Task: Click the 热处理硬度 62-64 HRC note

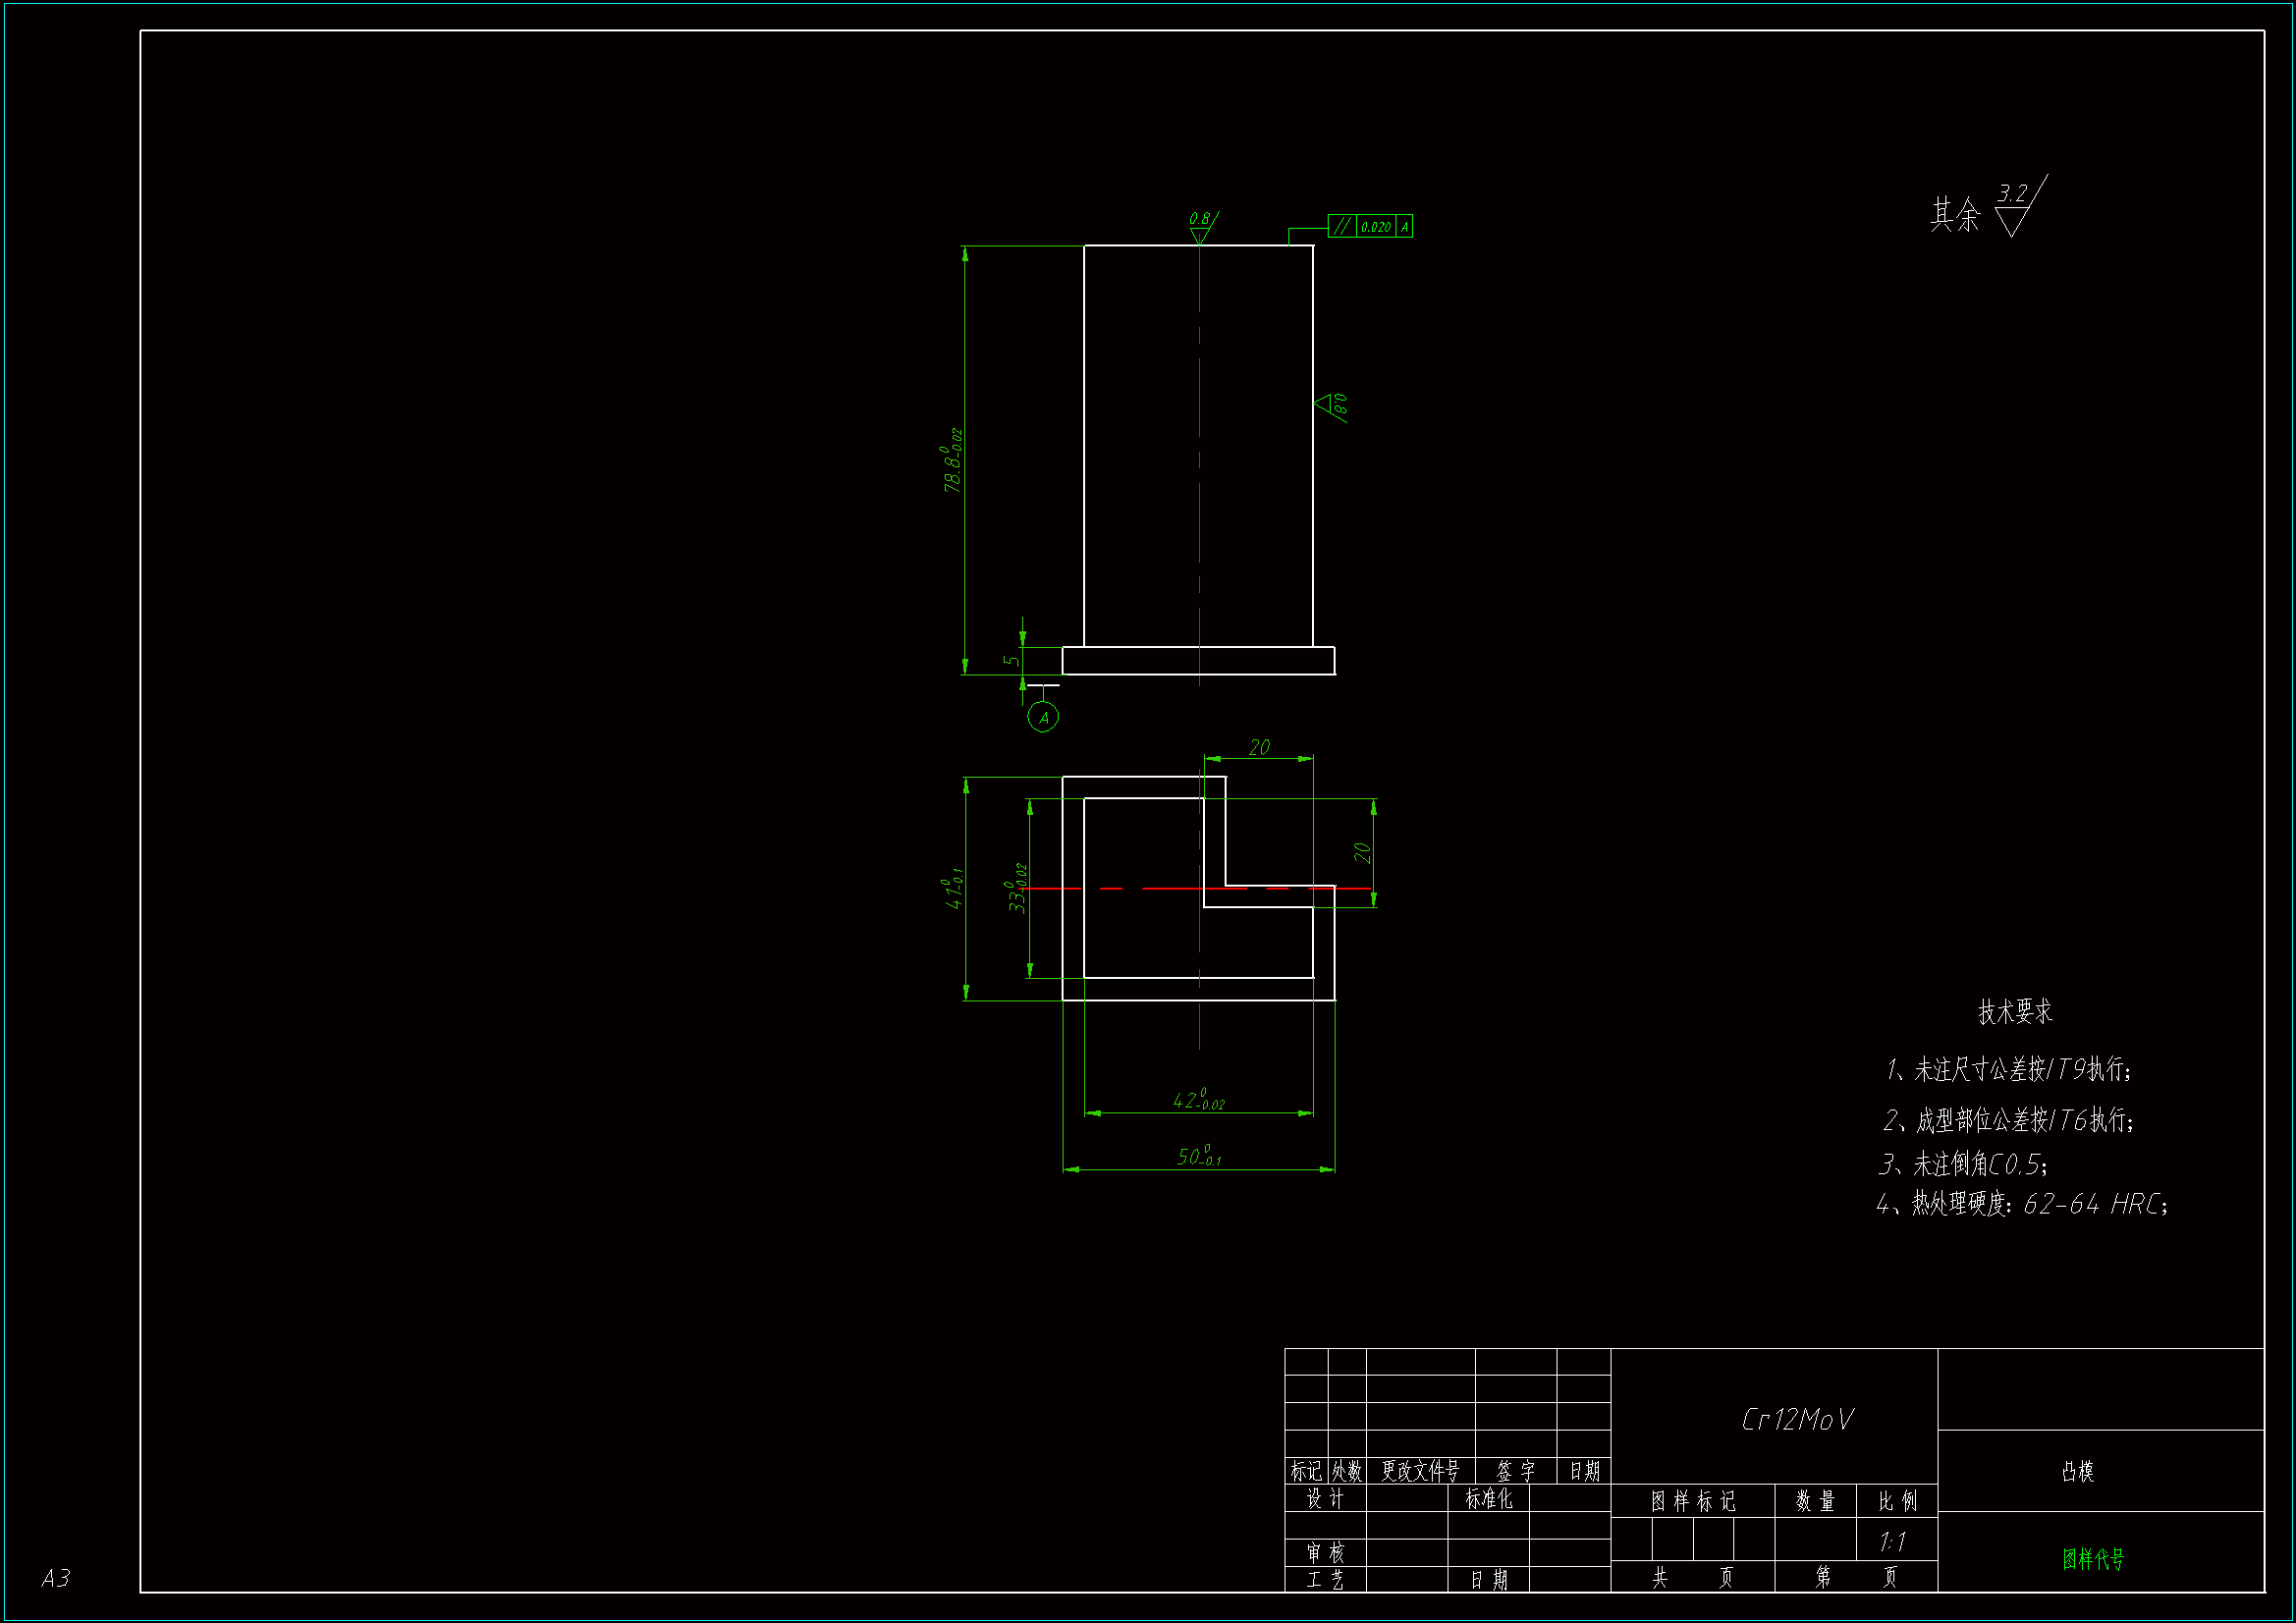Action: [2022, 1204]
